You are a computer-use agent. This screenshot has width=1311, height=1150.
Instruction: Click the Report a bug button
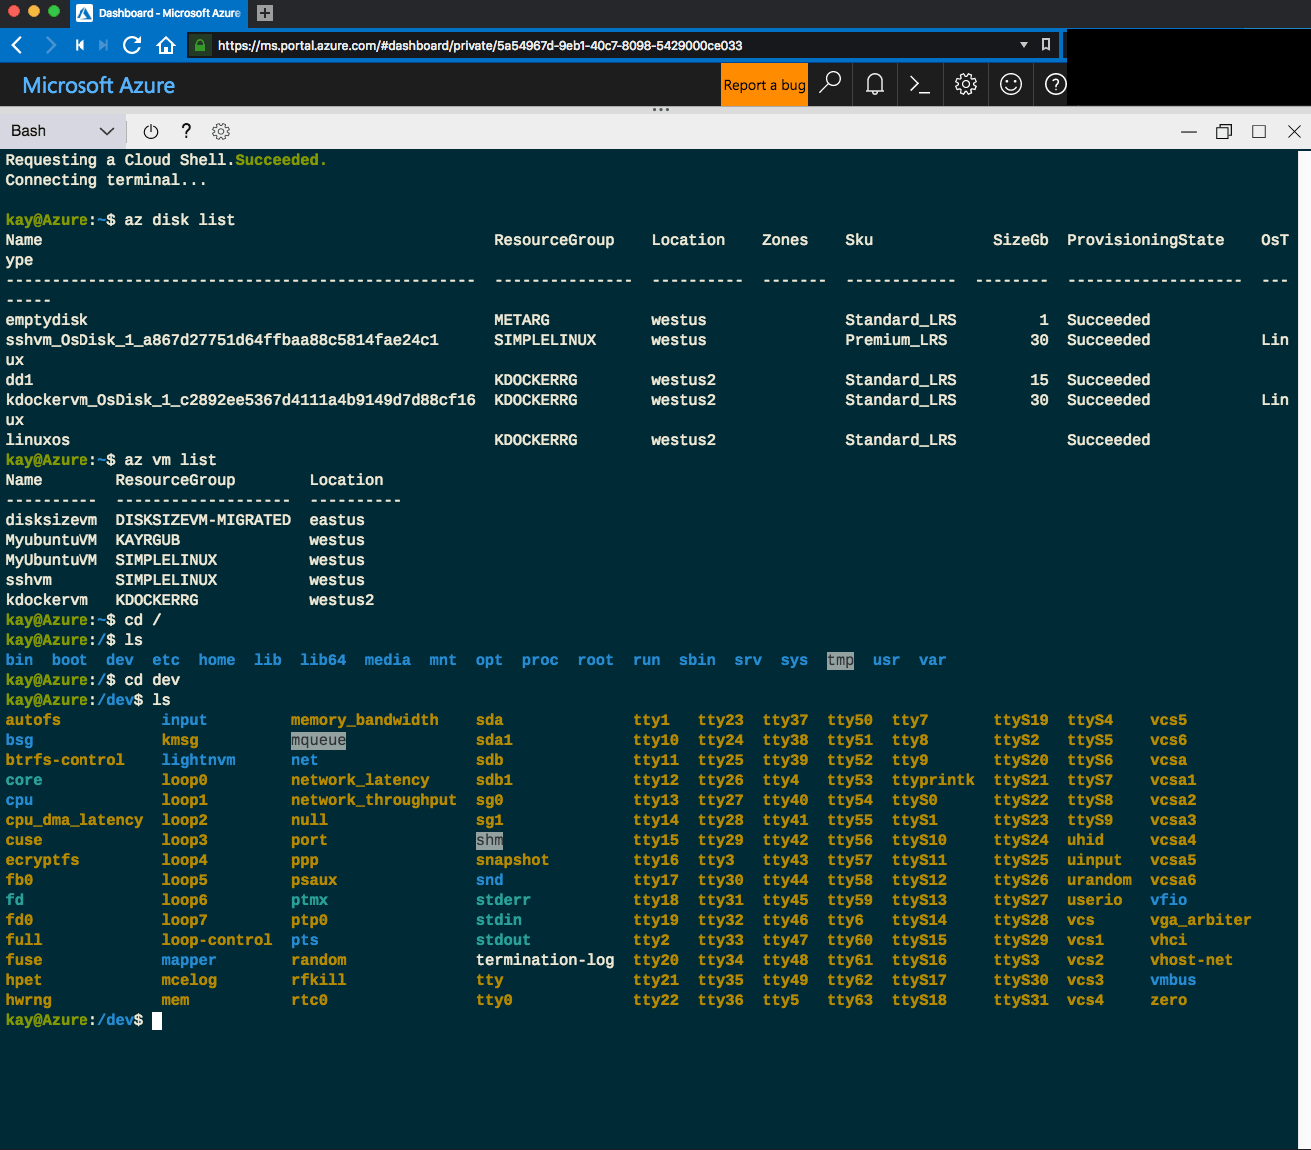(764, 84)
